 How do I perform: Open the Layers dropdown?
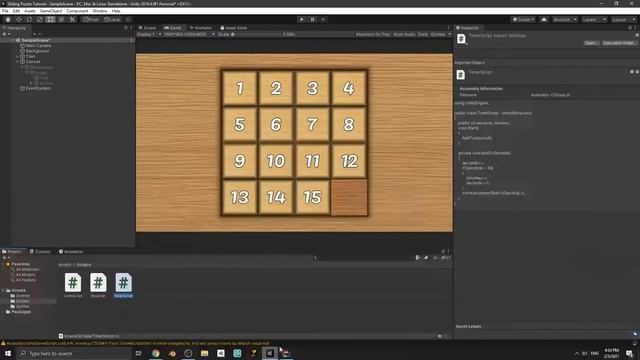[594, 19]
